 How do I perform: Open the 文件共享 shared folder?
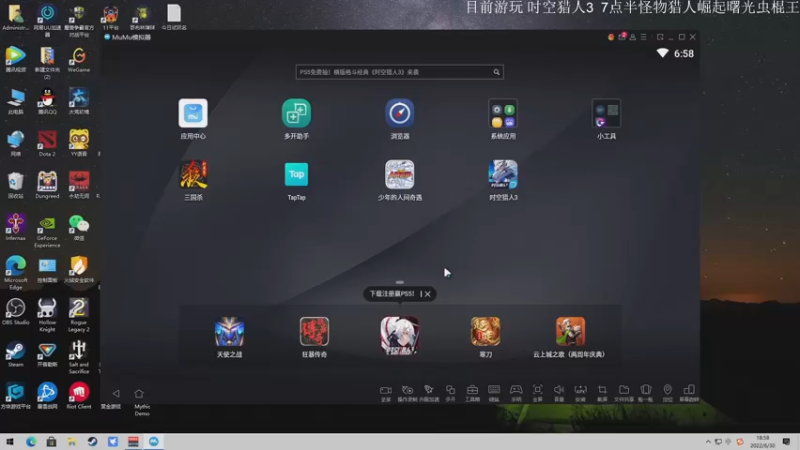624,392
